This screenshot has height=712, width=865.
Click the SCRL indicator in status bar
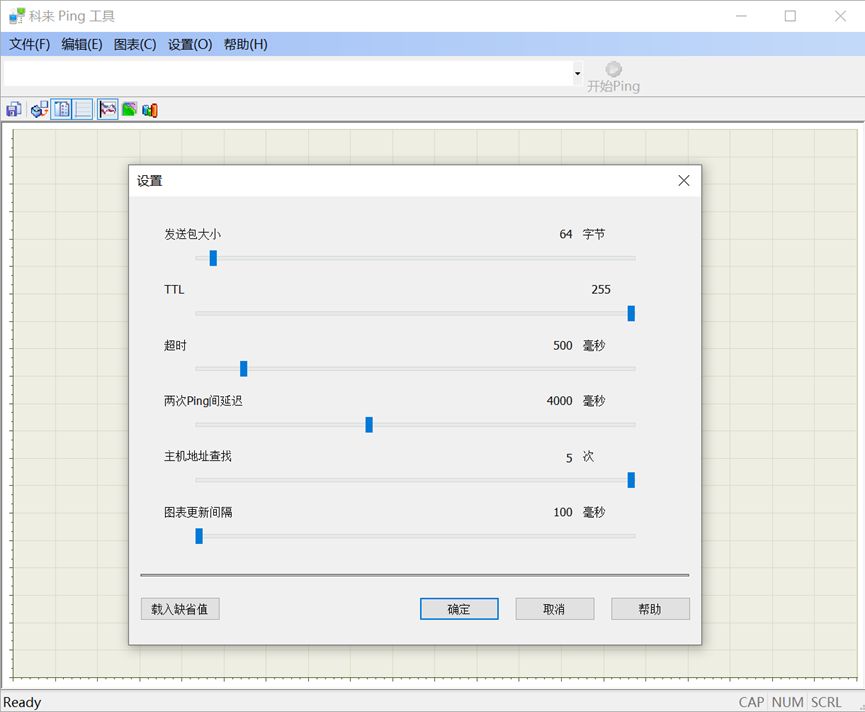point(826,702)
